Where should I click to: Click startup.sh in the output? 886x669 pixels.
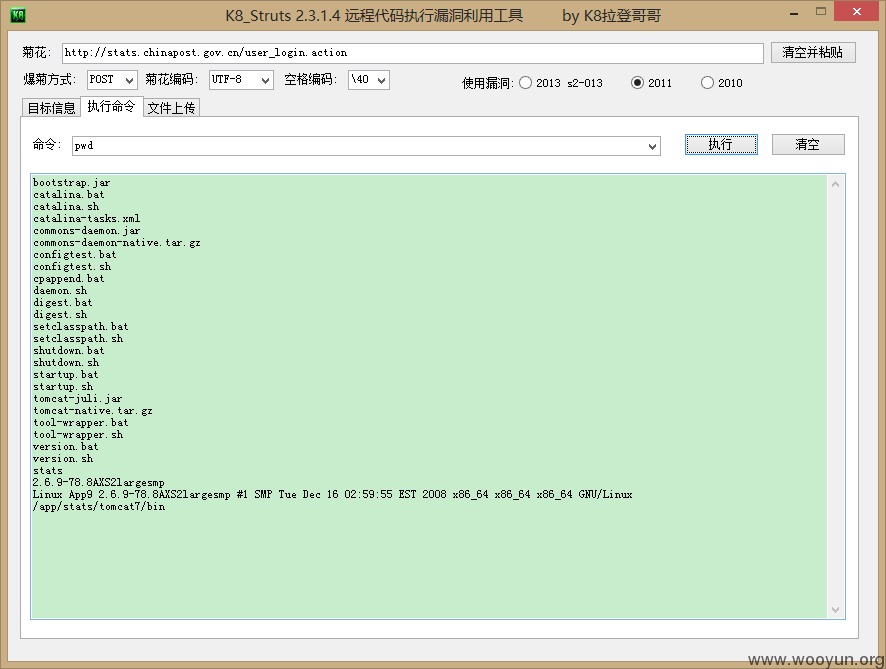[x=63, y=386]
